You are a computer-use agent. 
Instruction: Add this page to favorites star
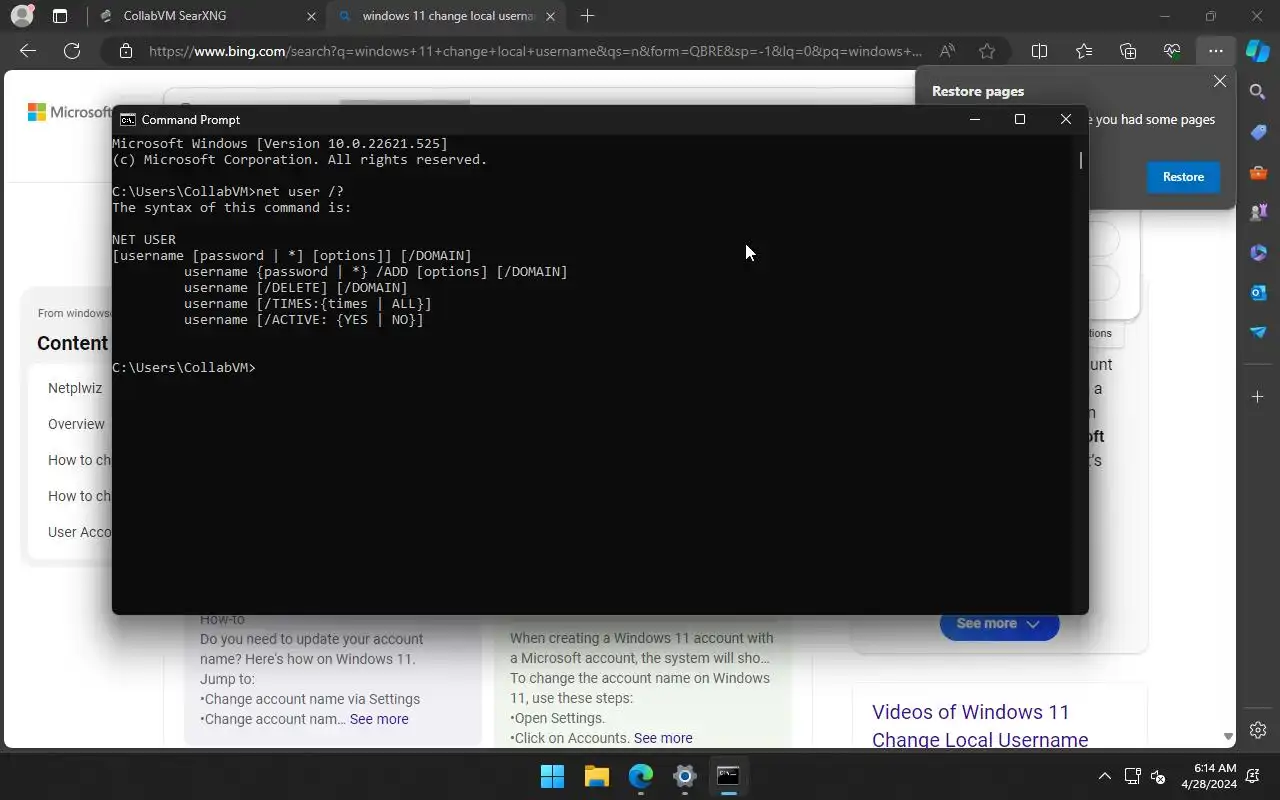[987, 51]
